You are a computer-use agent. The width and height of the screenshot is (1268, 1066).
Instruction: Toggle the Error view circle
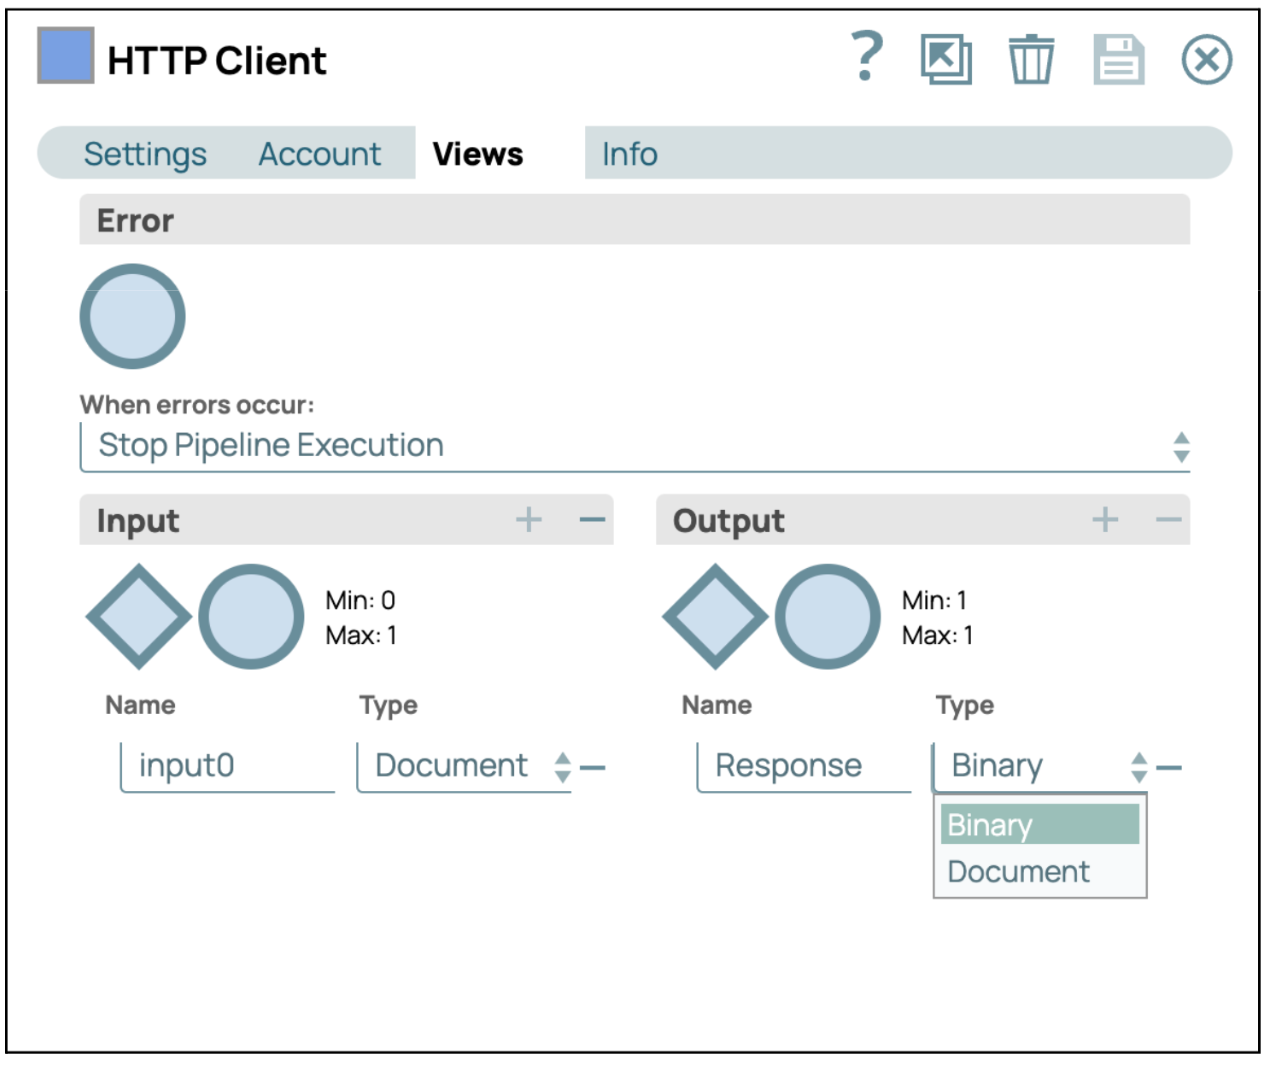pyautogui.click(x=132, y=316)
